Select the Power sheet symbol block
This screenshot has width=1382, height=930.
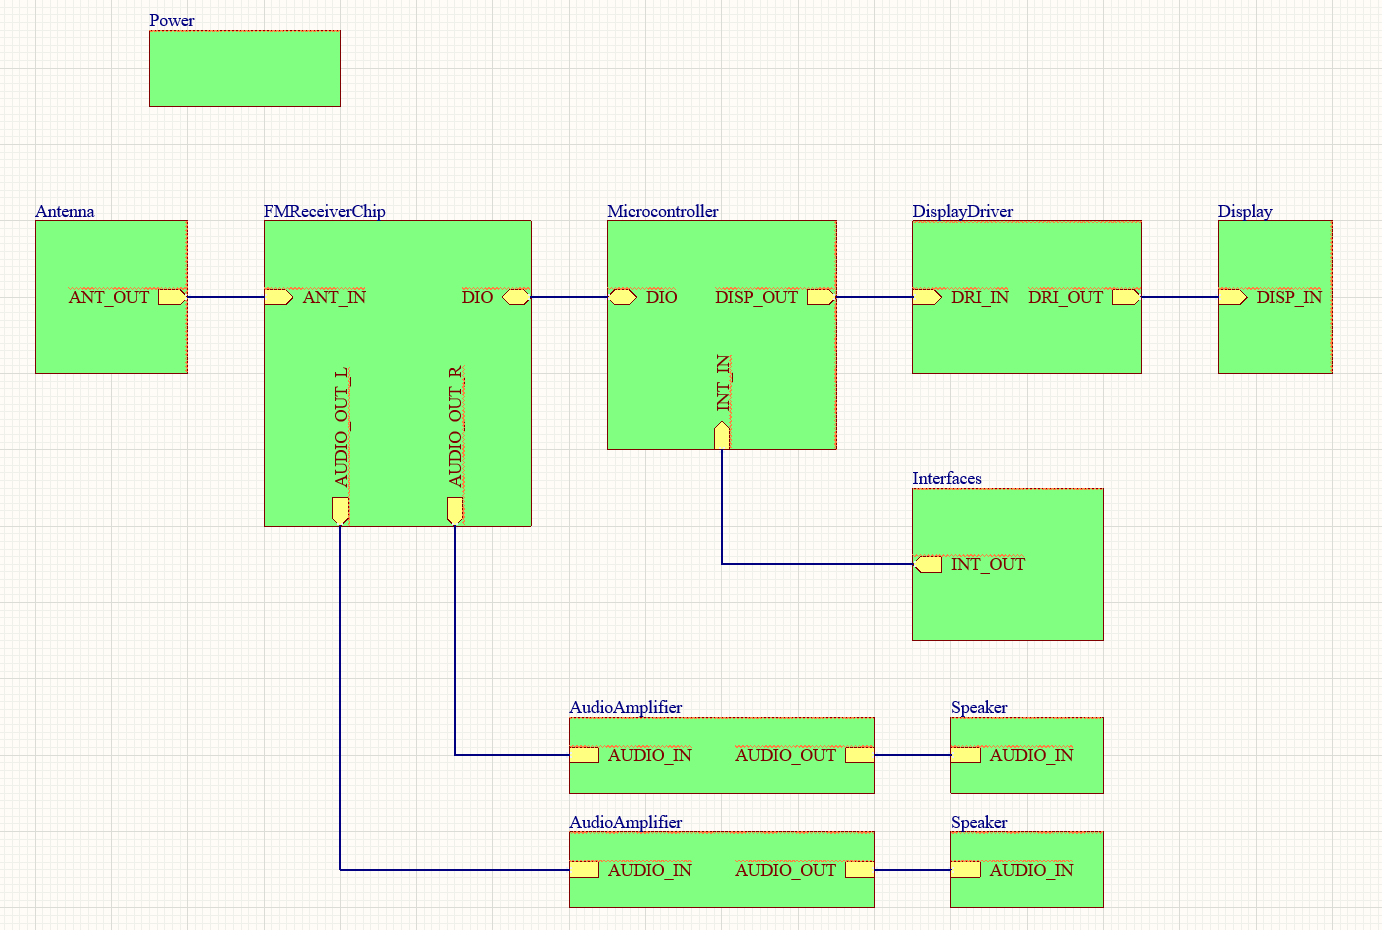(x=245, y=68)
